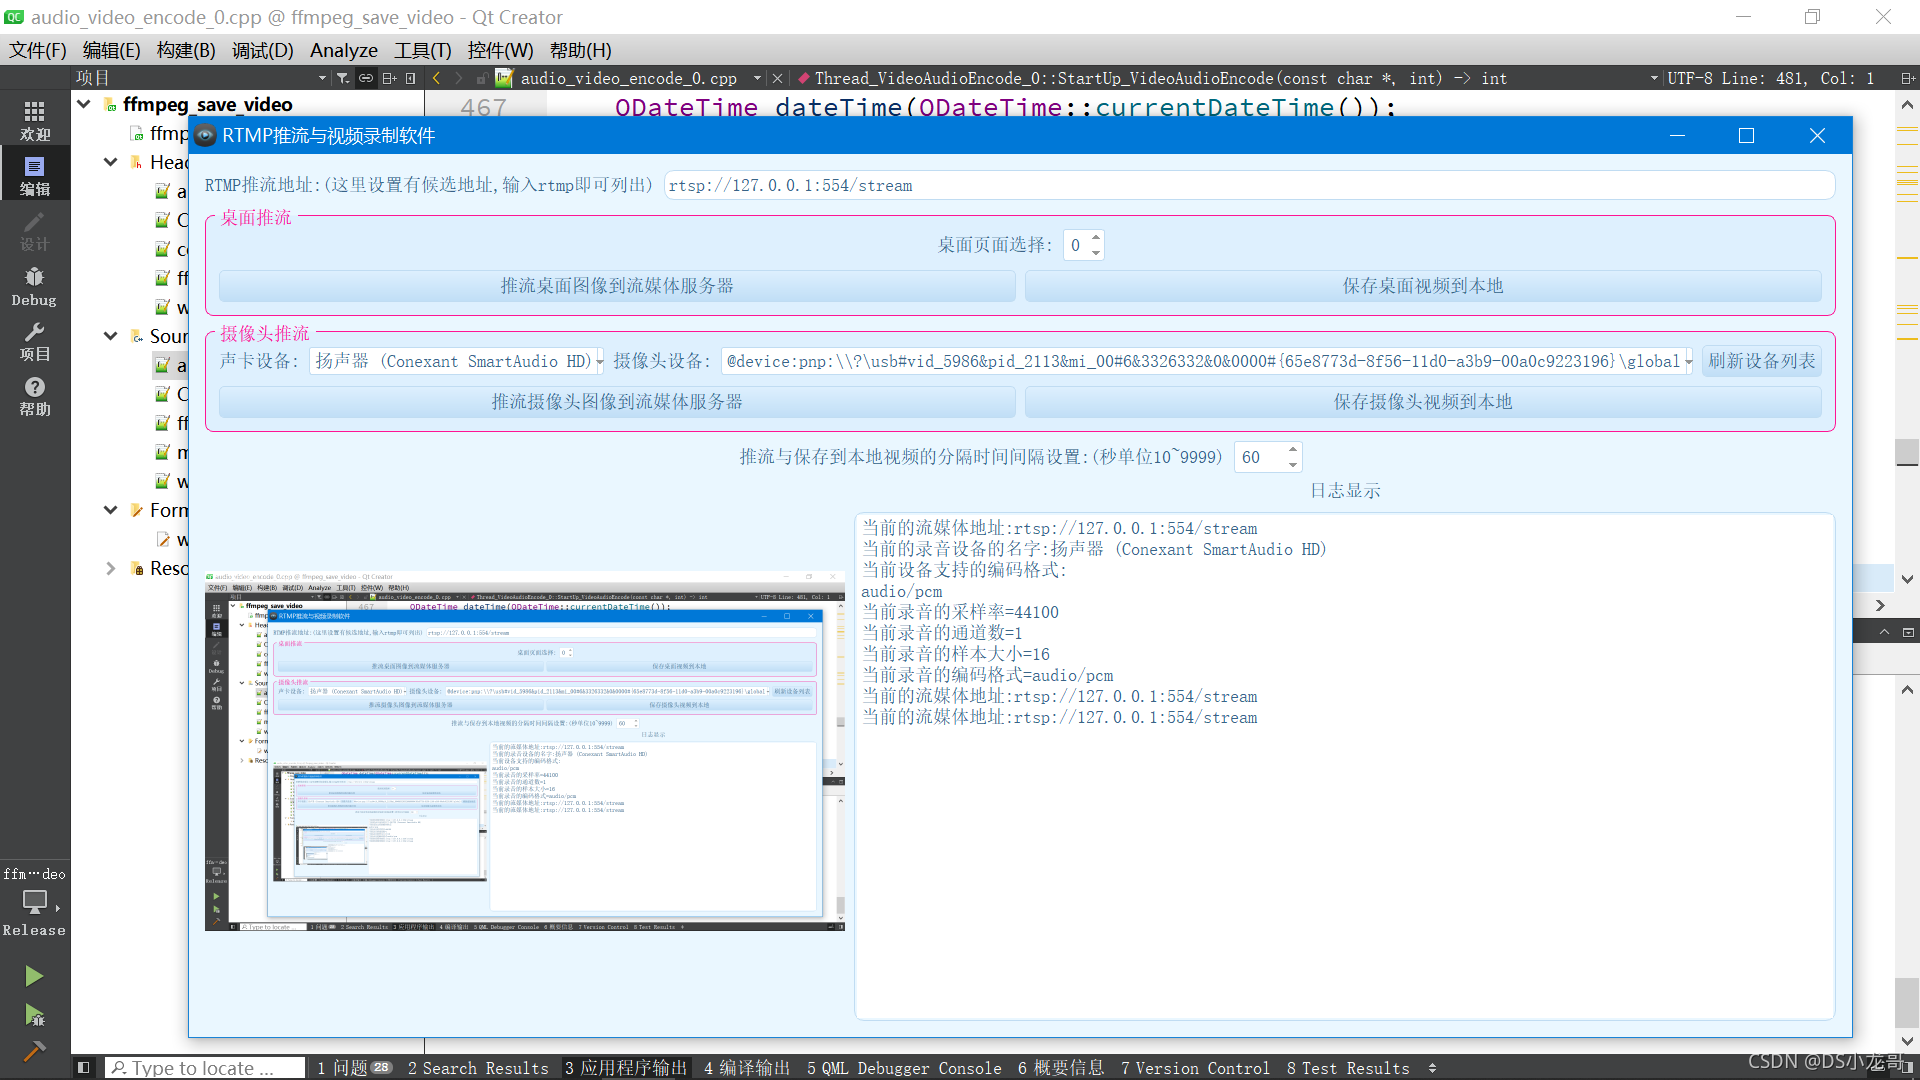The width and height of the screenshot is (1920, 1080).
Task: Click 保存桌面视频到本地 button
Action: (x=1425, y=285)
